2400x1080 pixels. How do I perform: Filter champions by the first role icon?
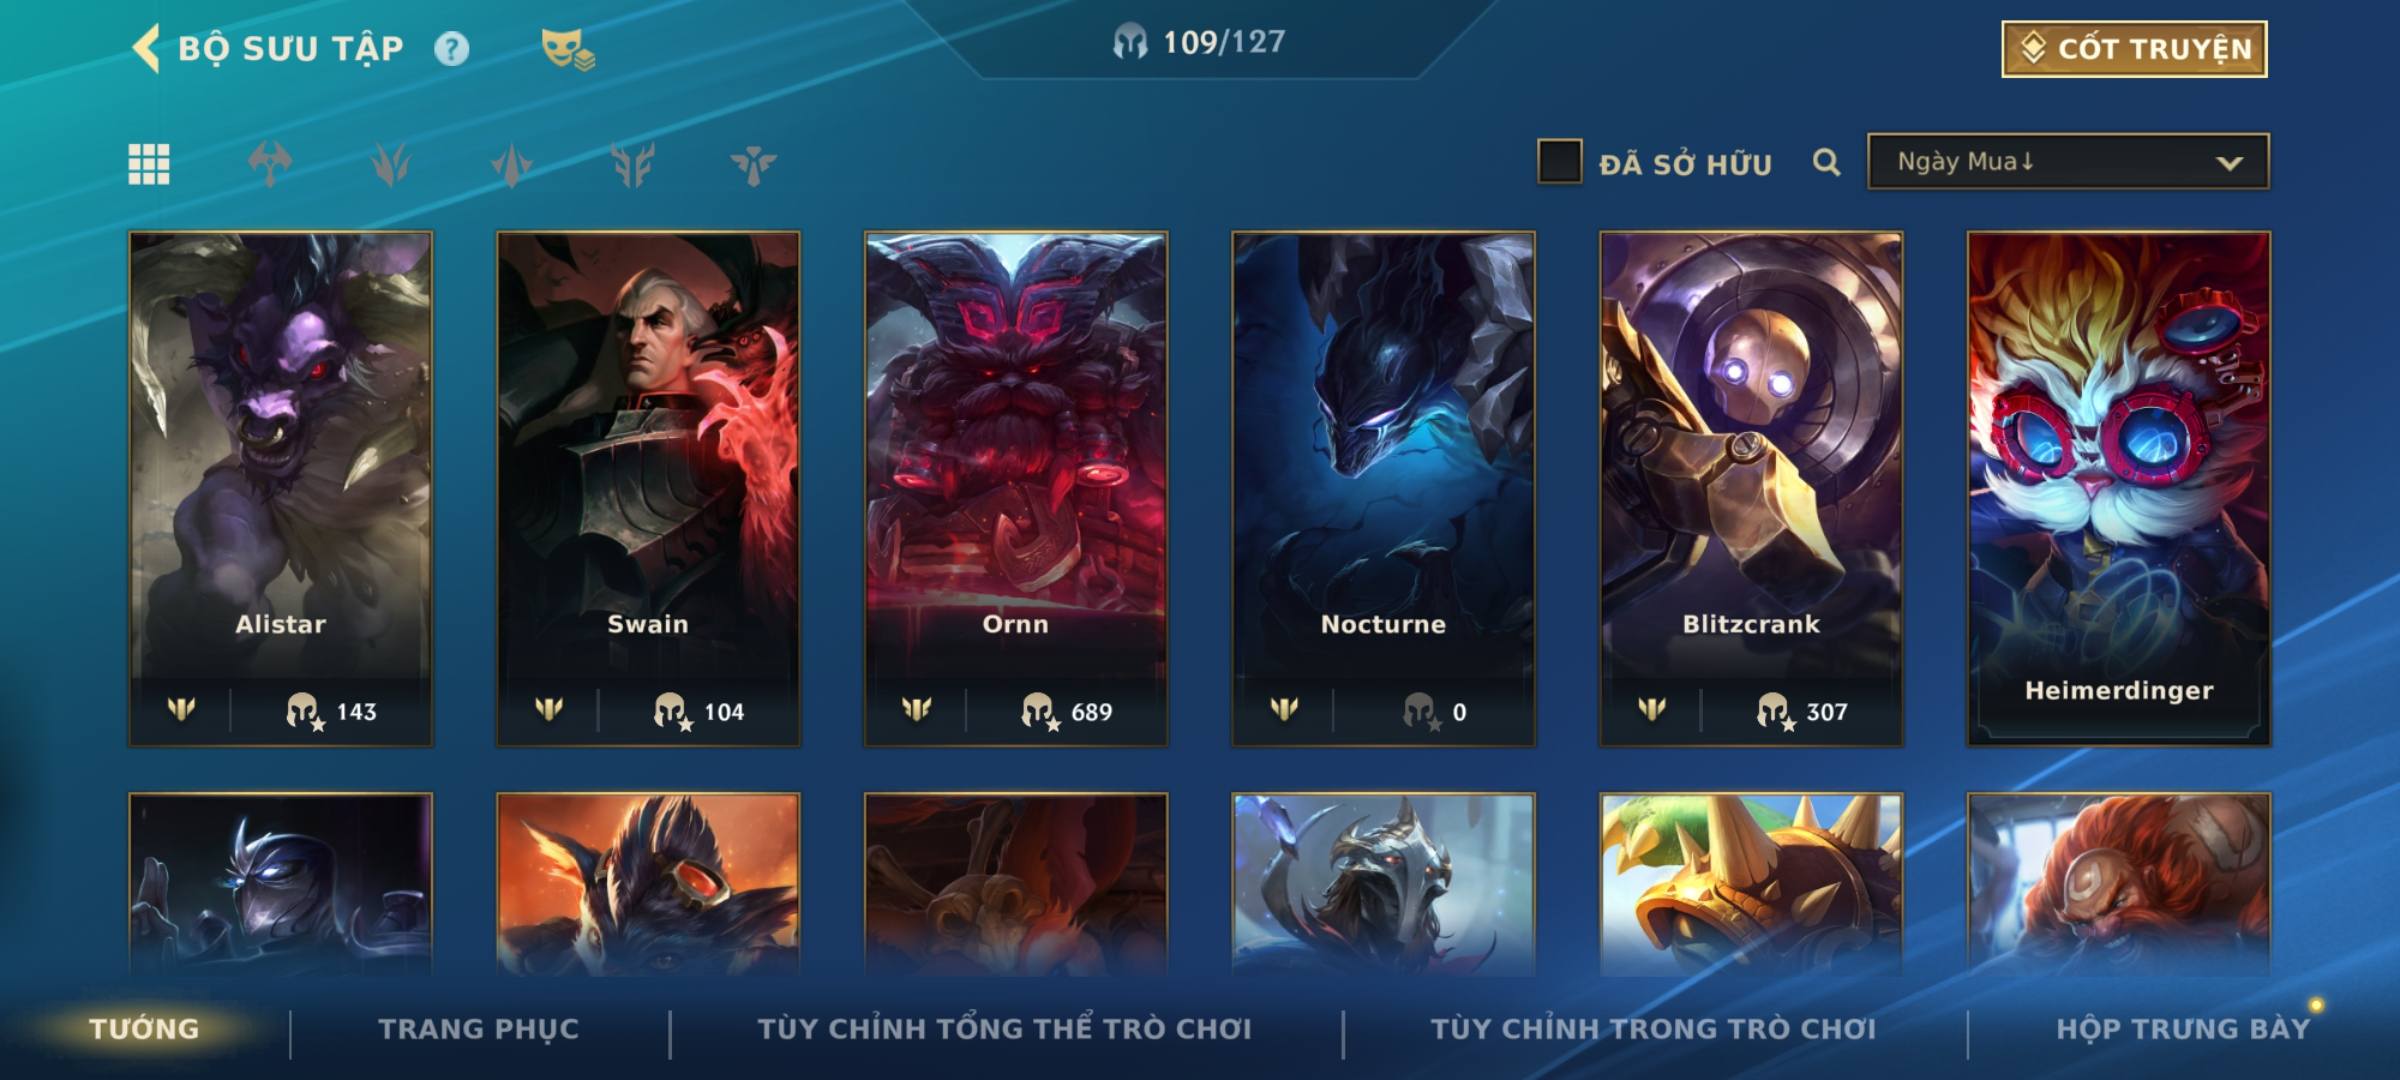(270, 164)
